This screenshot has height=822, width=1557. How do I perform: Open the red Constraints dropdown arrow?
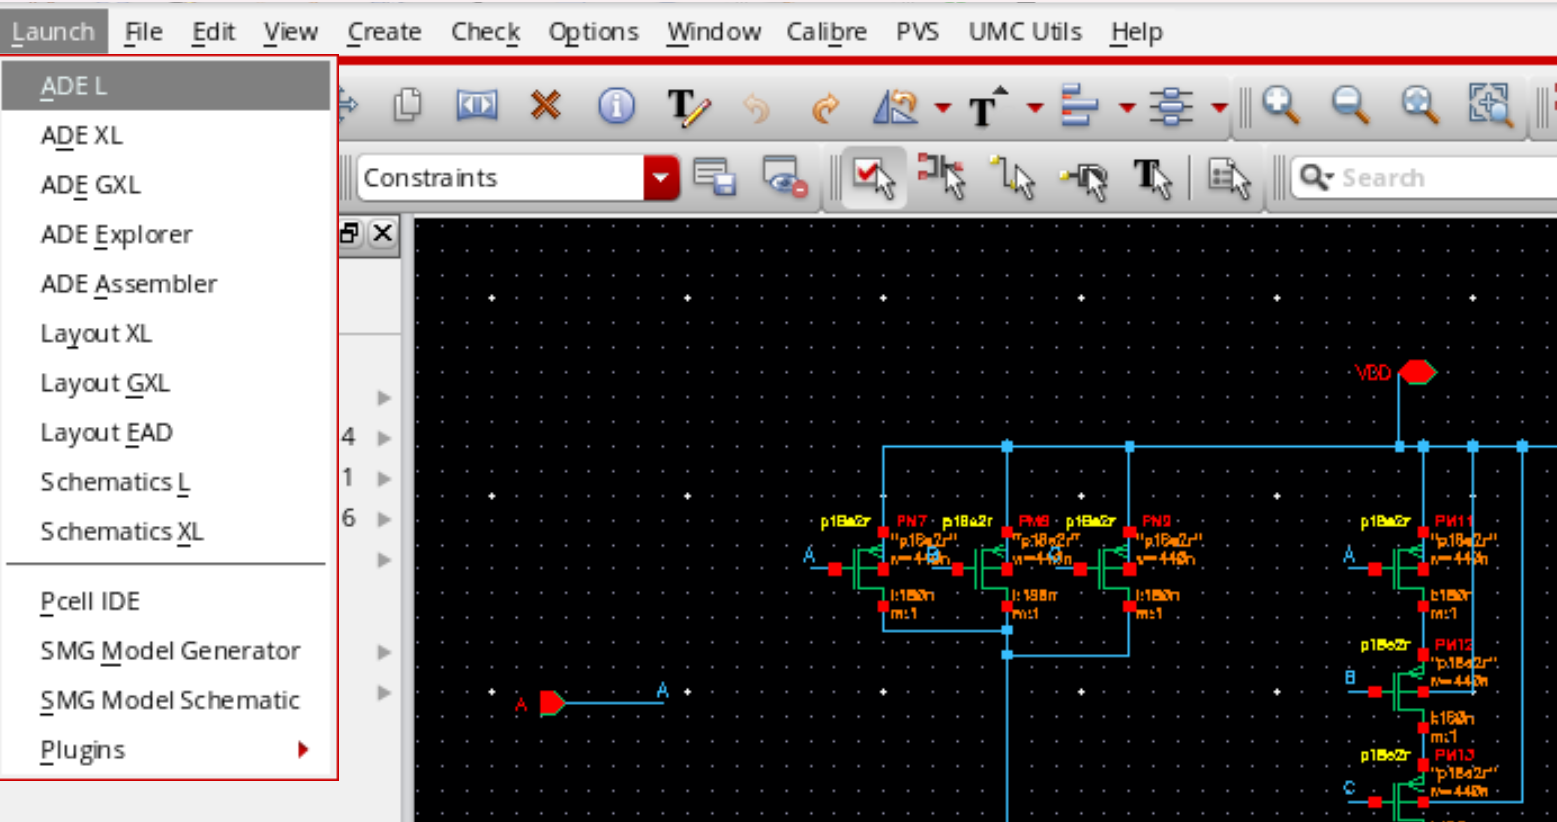[x=661, y=178]
